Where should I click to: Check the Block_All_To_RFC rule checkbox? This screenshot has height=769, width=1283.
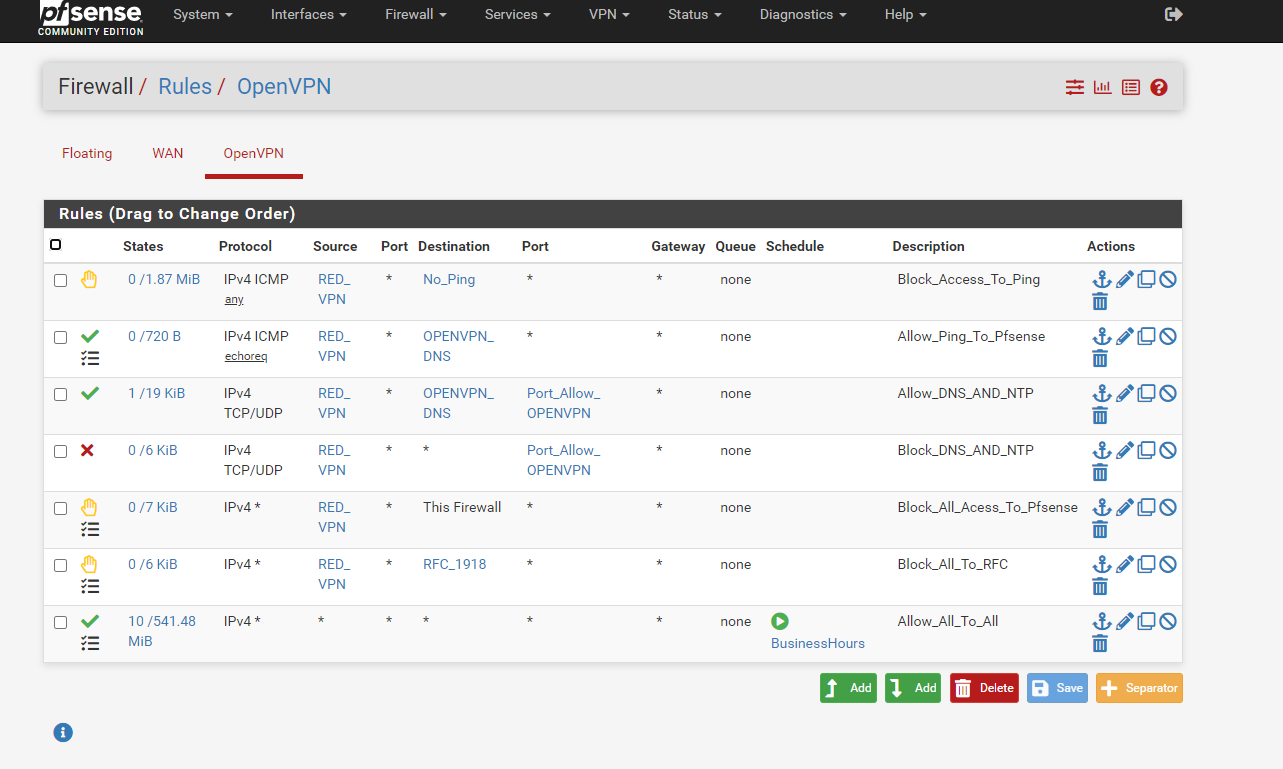[60, 565]
